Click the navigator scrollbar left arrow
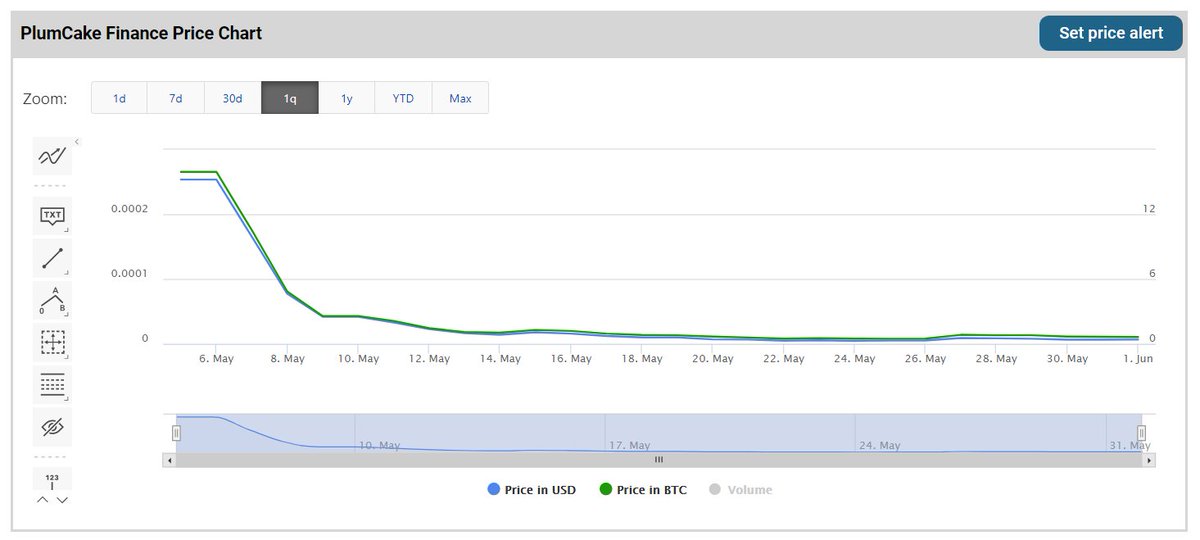 tap(169, 460)
